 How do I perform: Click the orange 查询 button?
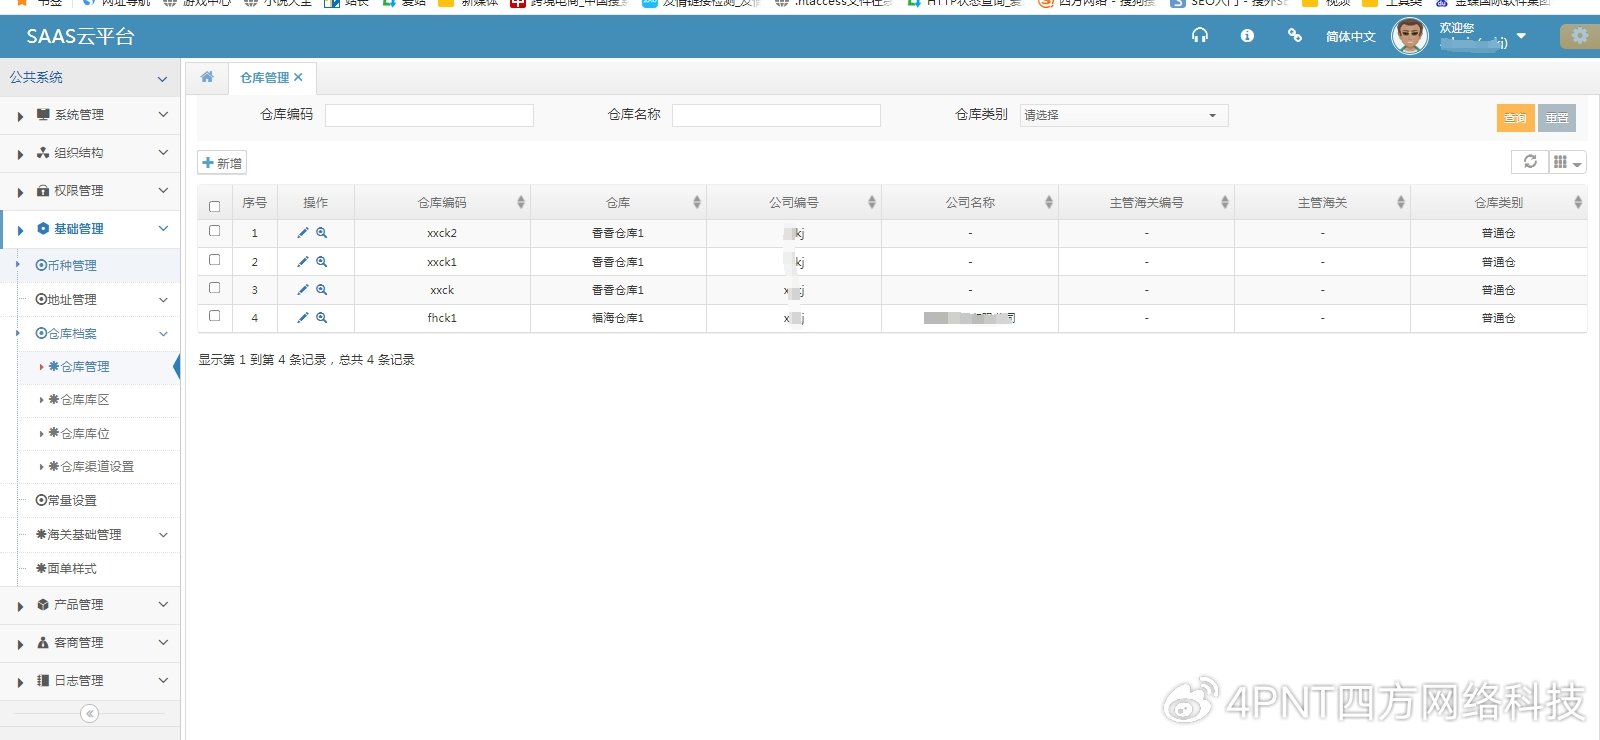pos(1515,118)
